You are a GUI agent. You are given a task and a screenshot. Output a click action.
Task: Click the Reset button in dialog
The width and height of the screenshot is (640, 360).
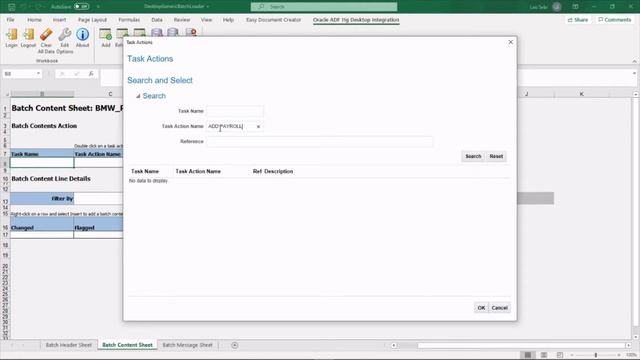(496, 156)
